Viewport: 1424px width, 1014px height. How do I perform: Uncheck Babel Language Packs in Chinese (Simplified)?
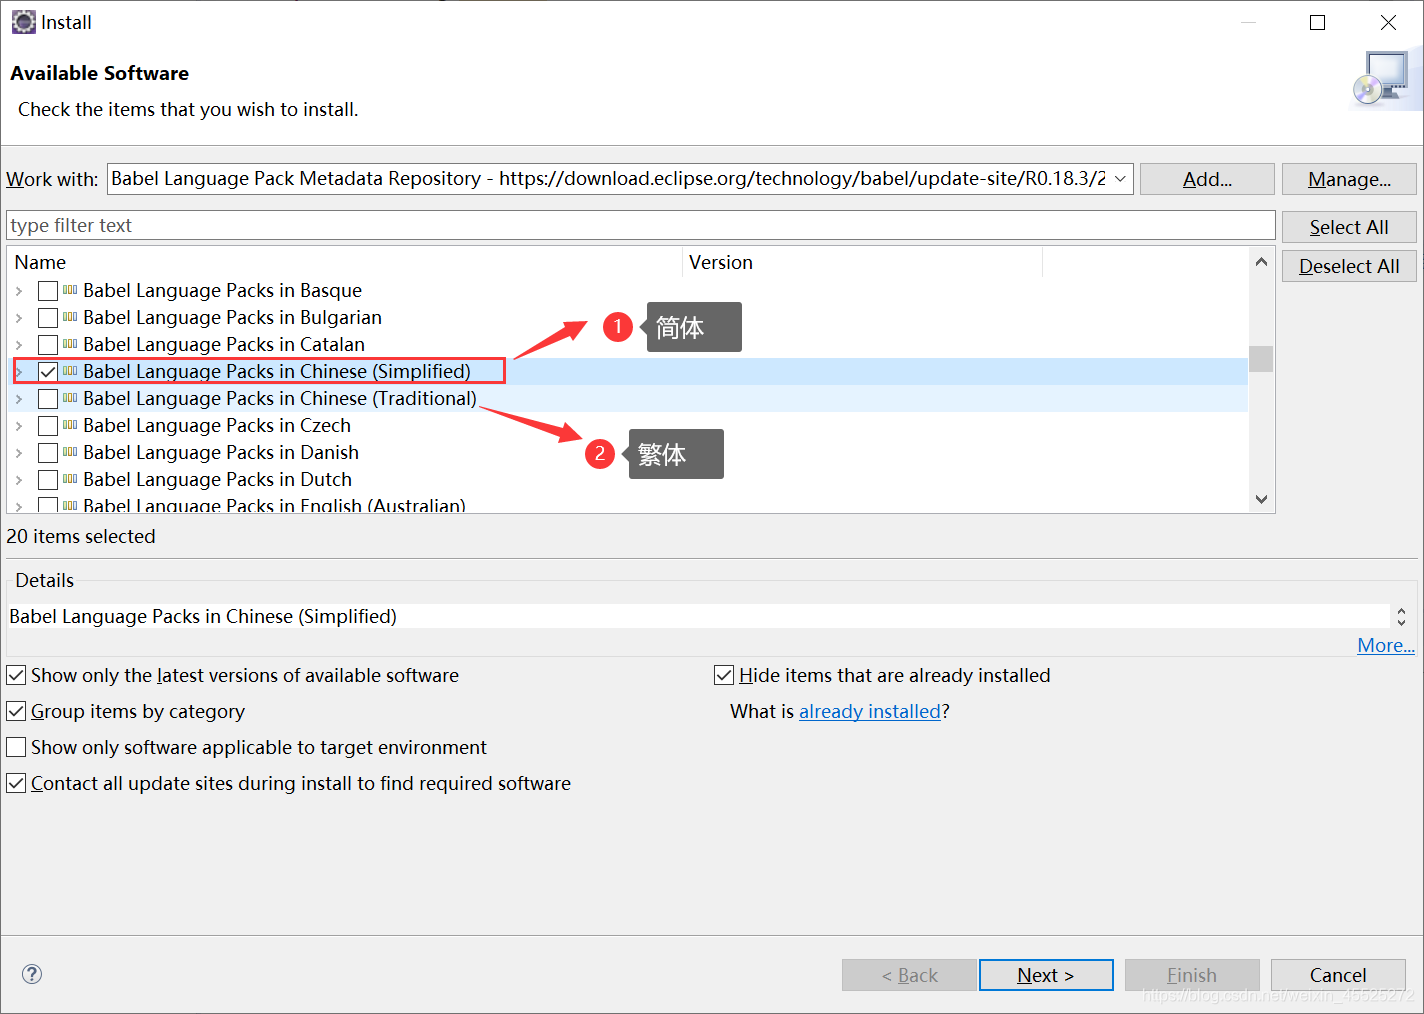click(47, 372)
